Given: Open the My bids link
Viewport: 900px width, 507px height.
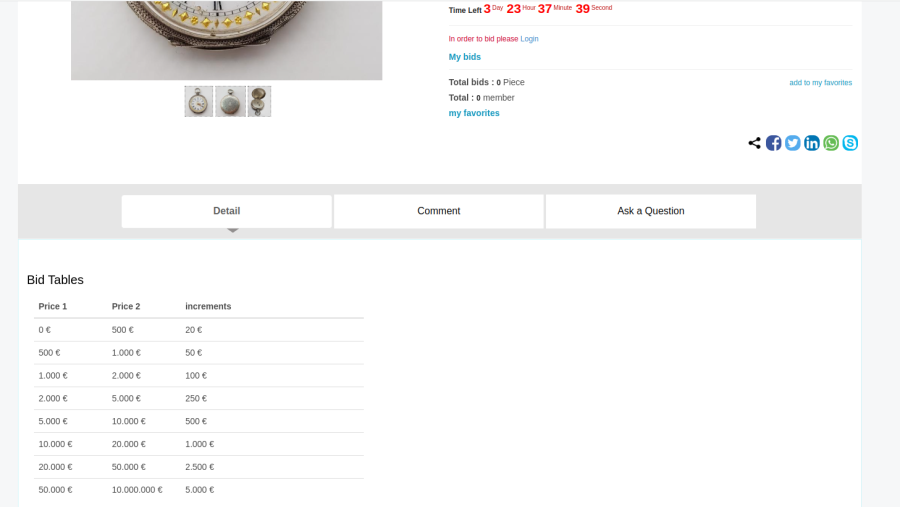Looking at the screenshot, I should point(464,57).
